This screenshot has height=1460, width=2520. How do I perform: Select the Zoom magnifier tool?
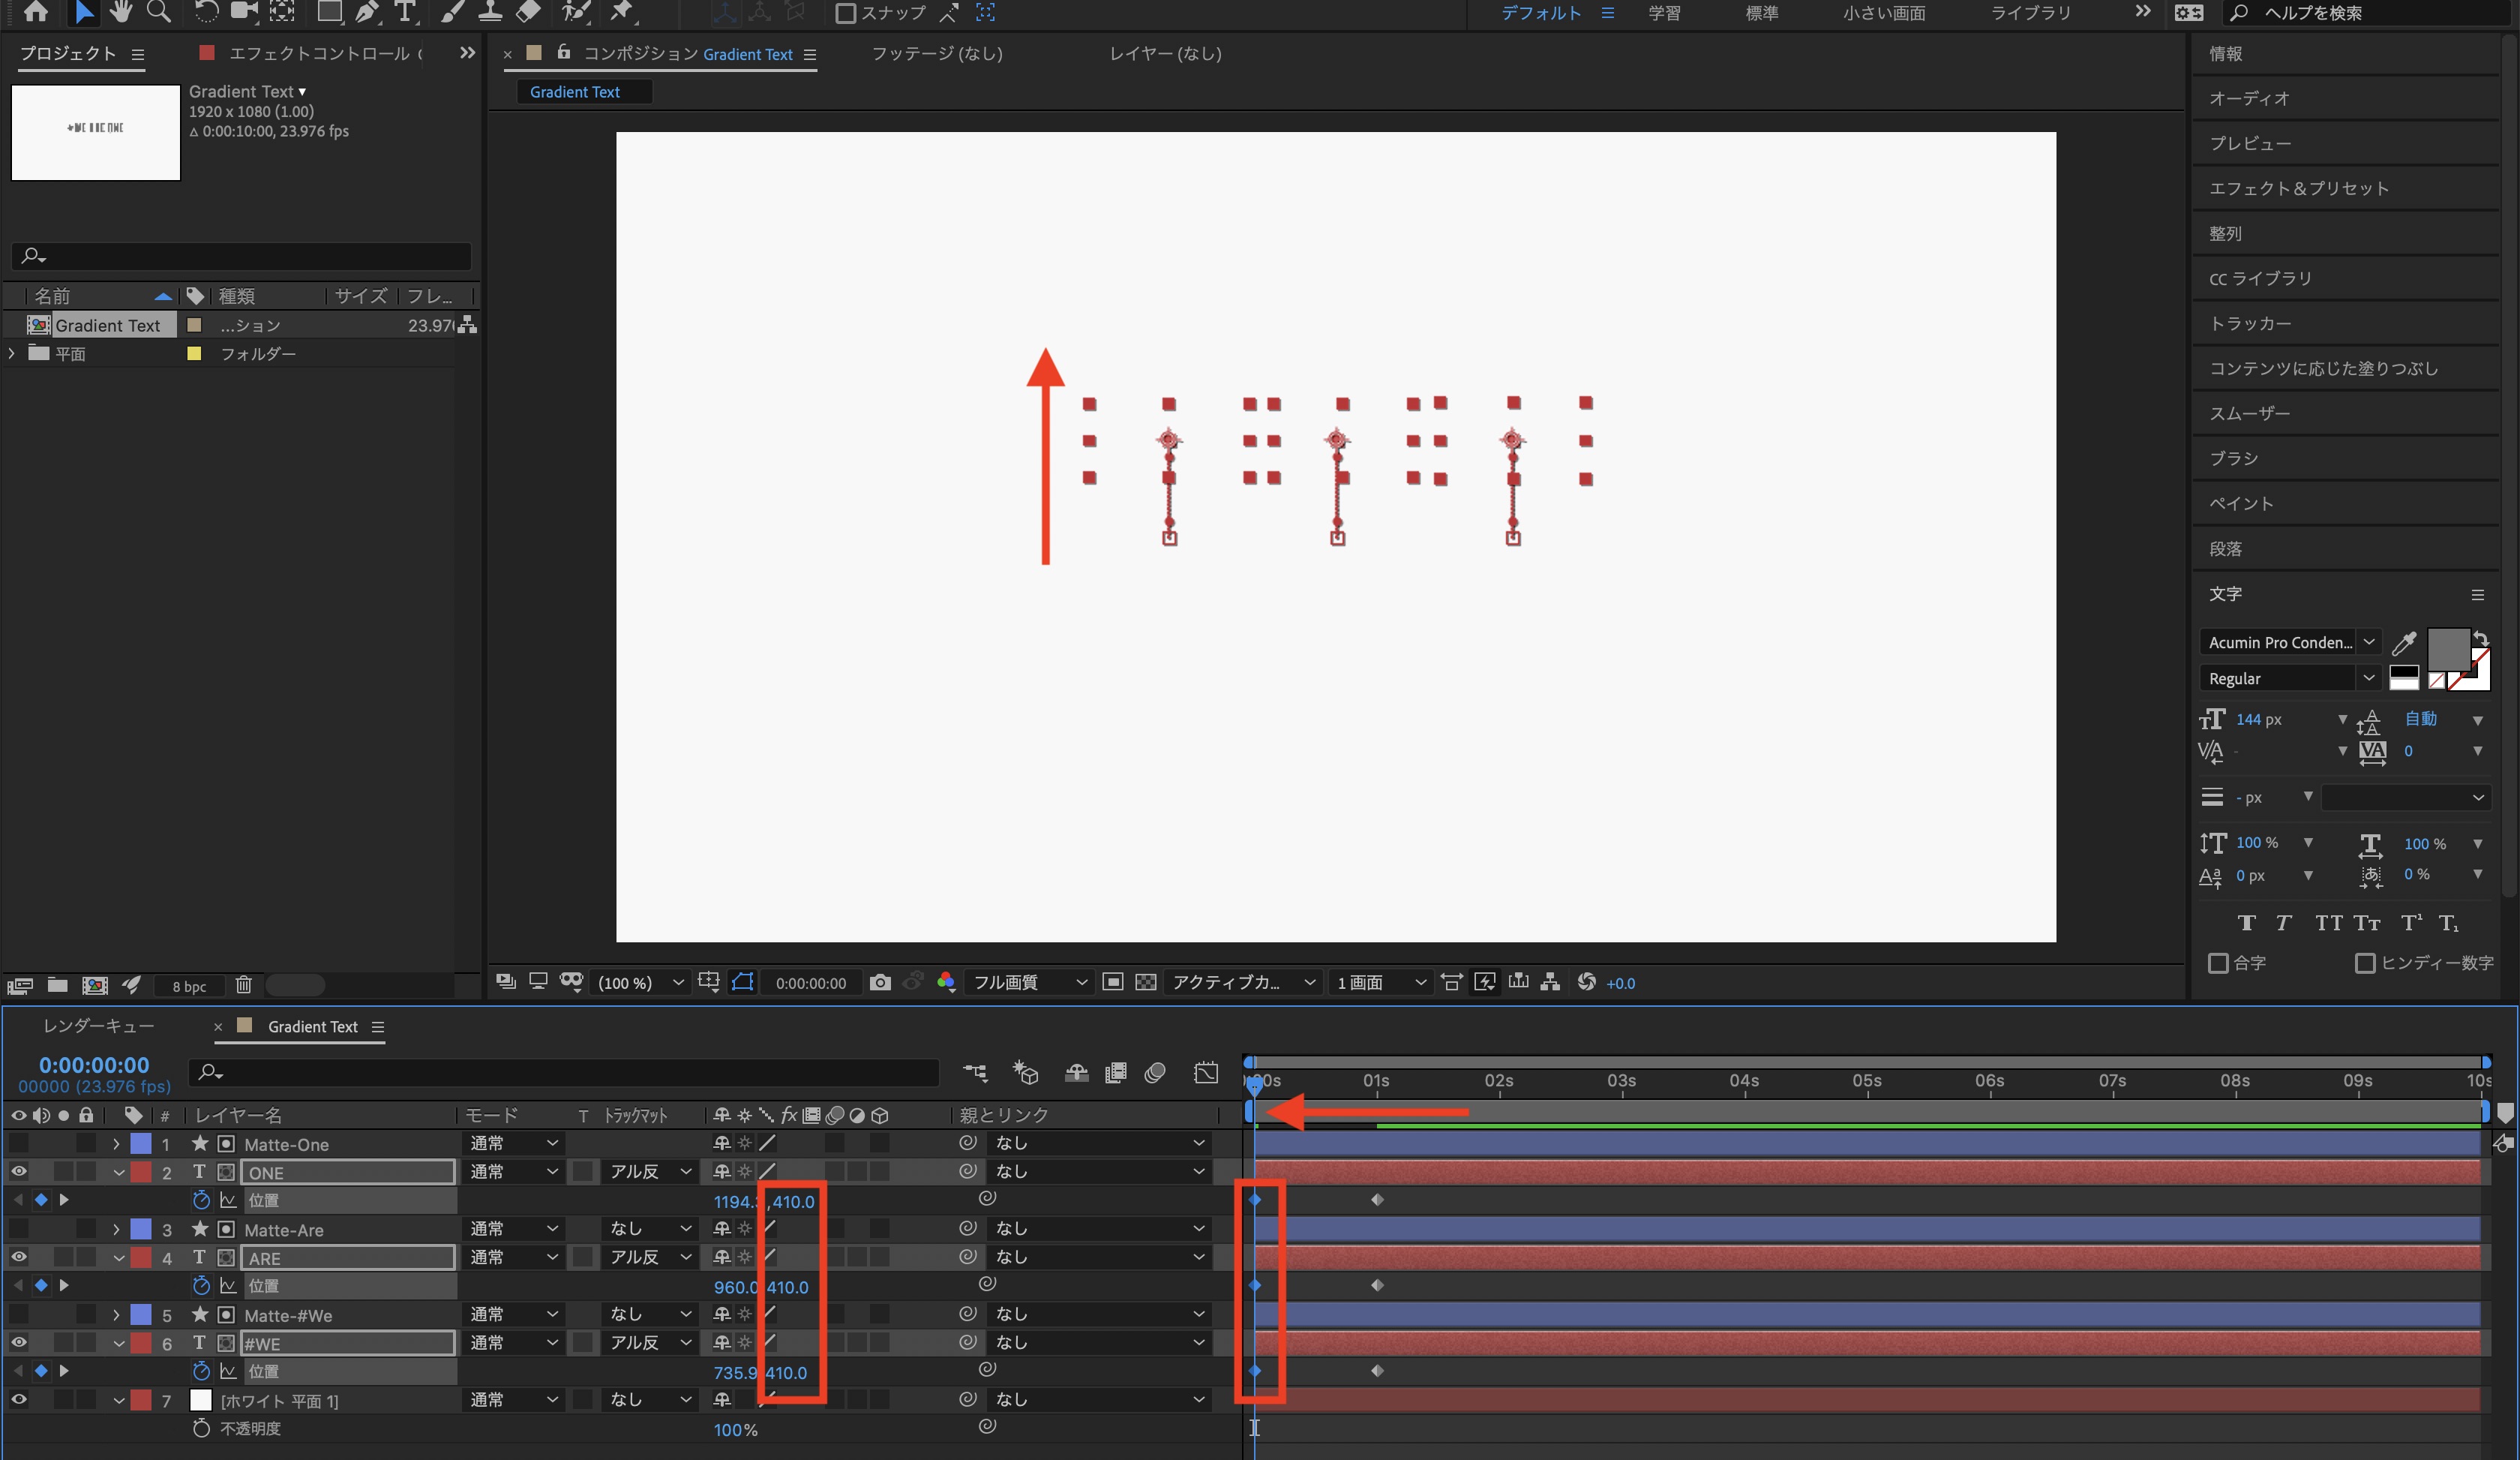click(158, 12)
